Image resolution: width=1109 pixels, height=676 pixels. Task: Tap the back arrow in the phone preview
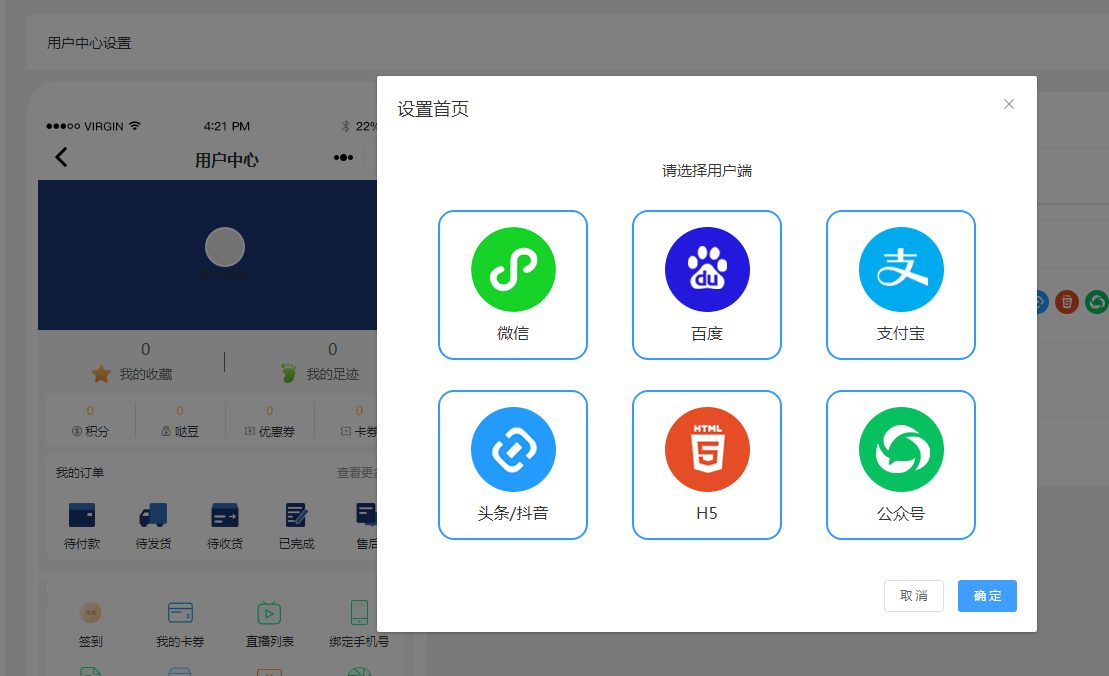pos(62,157)
